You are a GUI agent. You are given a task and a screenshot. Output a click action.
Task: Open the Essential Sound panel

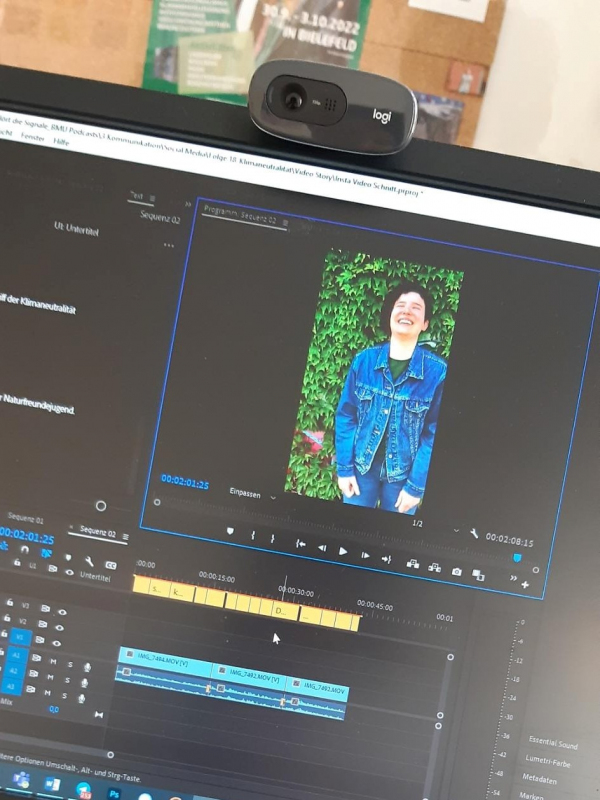point(553,743)
